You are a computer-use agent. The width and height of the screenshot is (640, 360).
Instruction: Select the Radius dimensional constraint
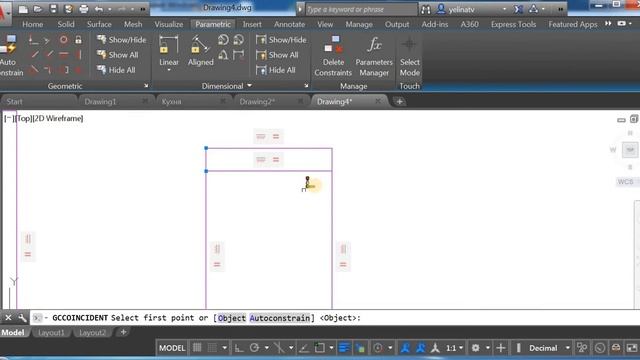coord(223,40)
